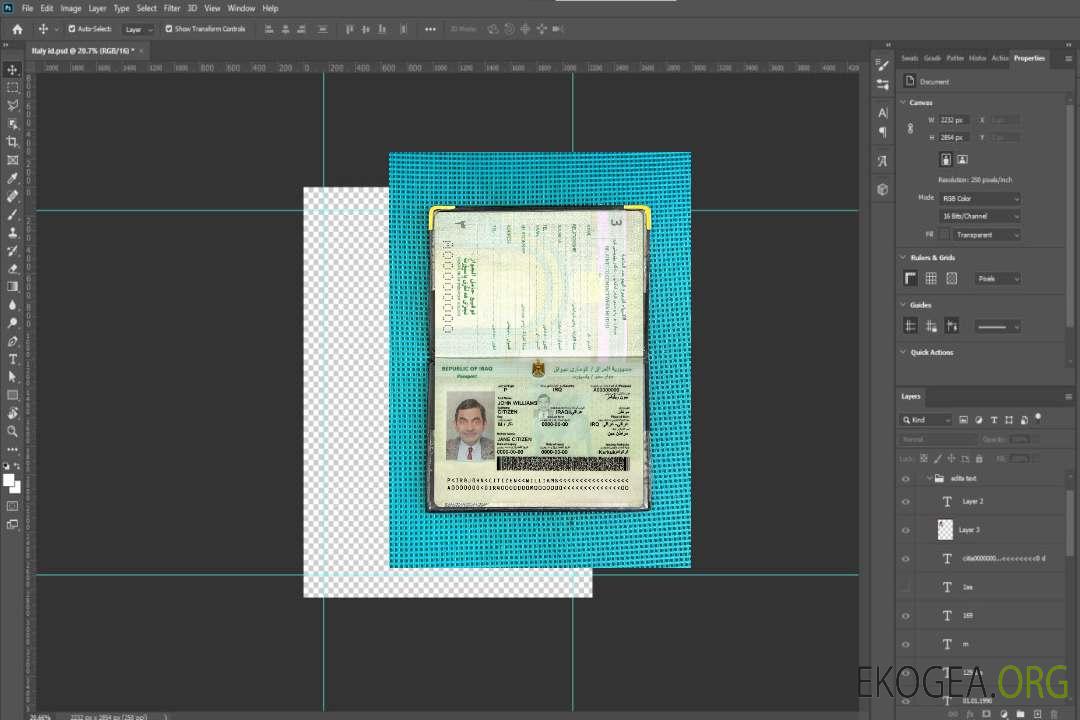Hide the Layer 2 text layer

point(906,502)
